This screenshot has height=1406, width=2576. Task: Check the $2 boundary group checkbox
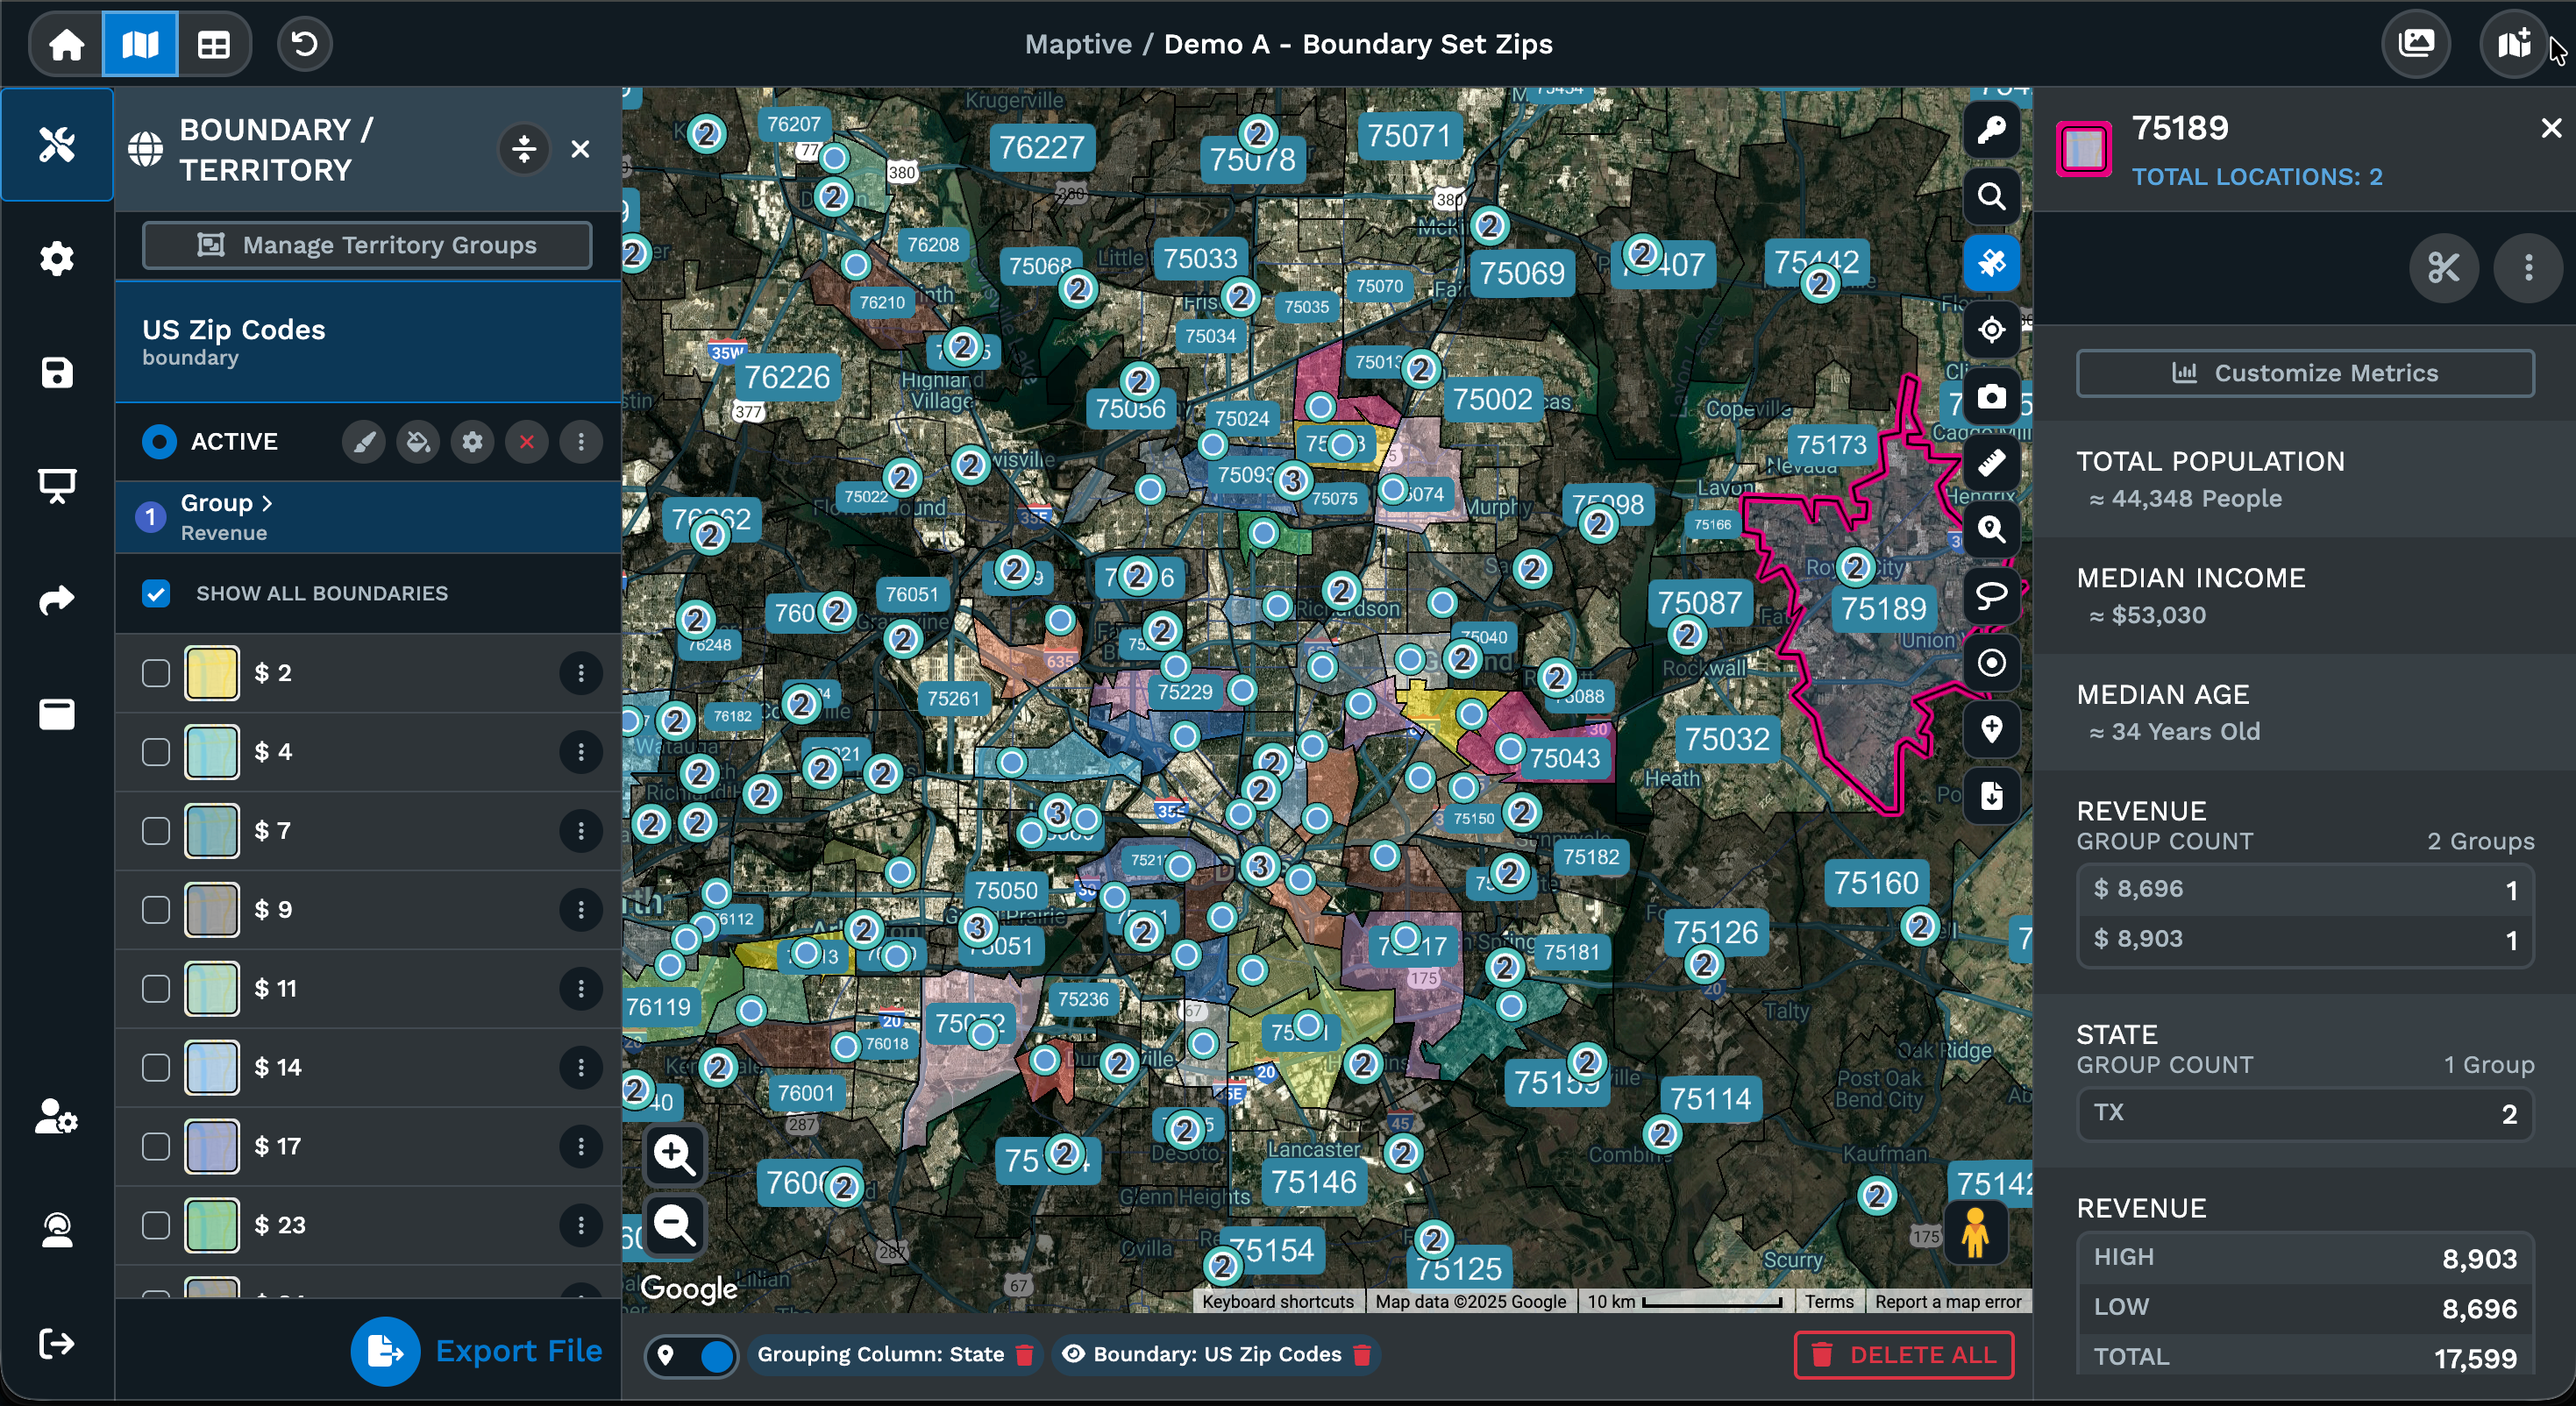click(x=156, y=672)
